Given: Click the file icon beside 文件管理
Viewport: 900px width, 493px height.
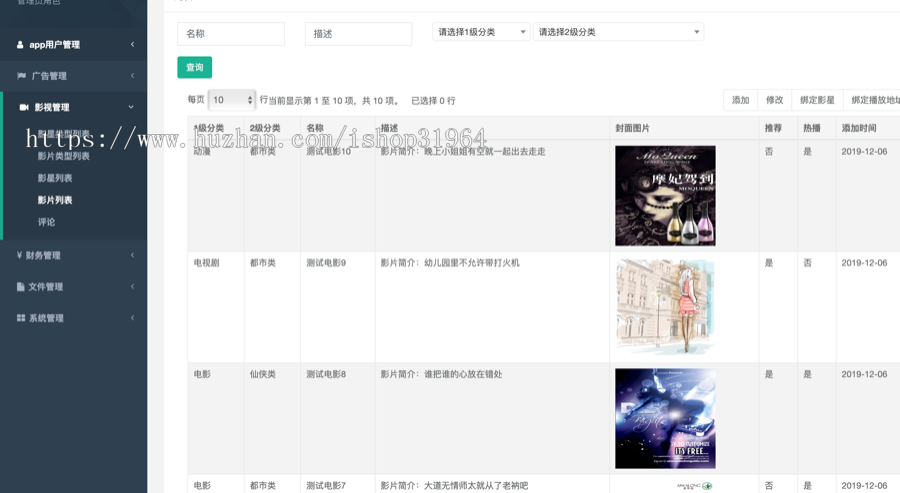Looking at the screenshot, I should pos(21,287).
